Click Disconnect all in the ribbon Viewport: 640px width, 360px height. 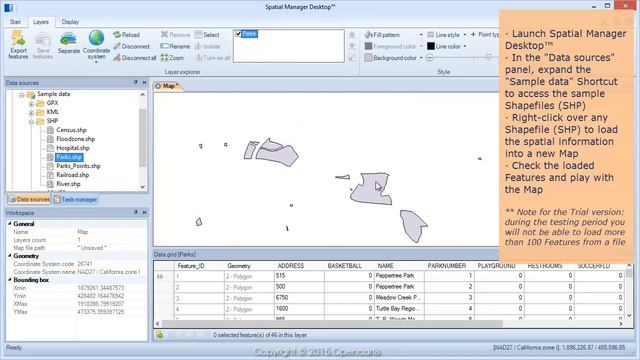click(x=135, y=58)
